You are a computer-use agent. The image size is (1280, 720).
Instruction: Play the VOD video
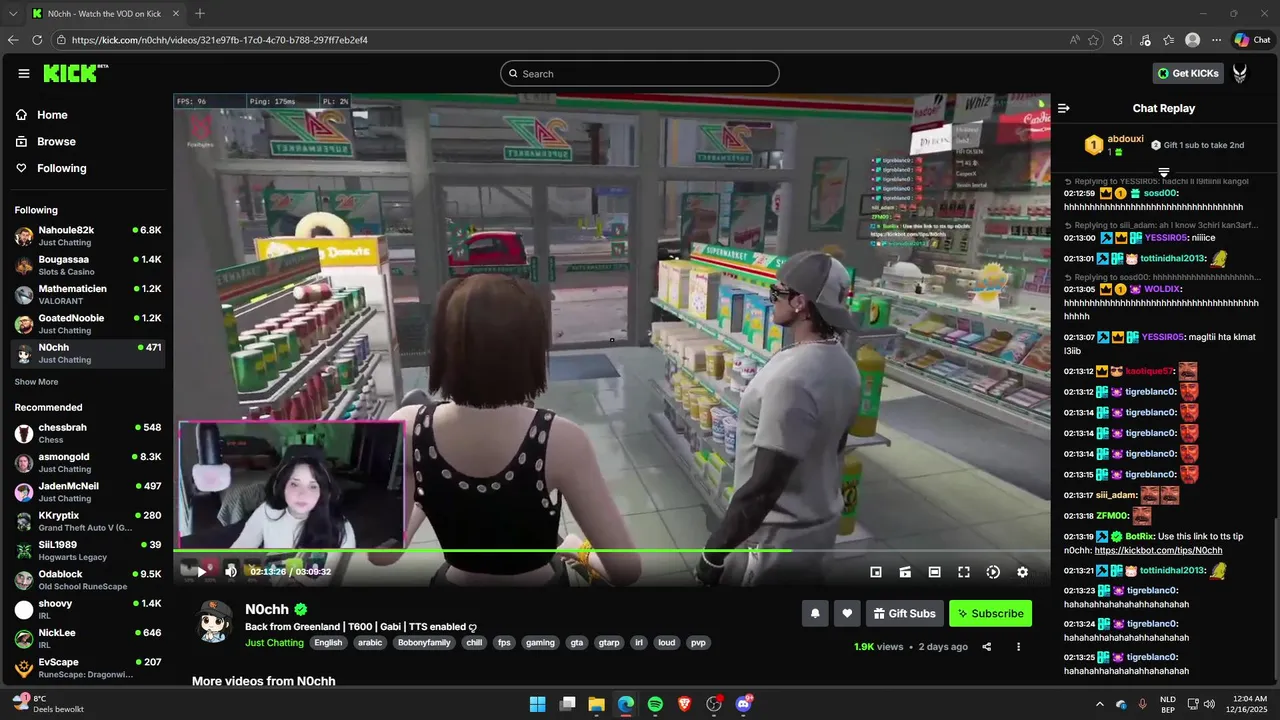coord(201,572)
